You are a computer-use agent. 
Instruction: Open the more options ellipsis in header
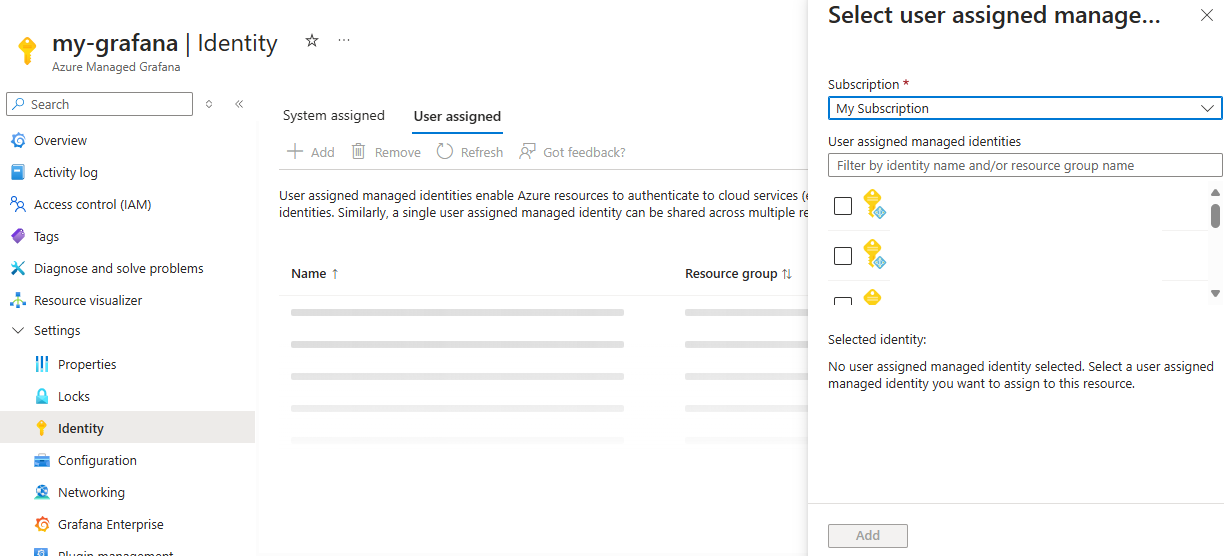344,41
